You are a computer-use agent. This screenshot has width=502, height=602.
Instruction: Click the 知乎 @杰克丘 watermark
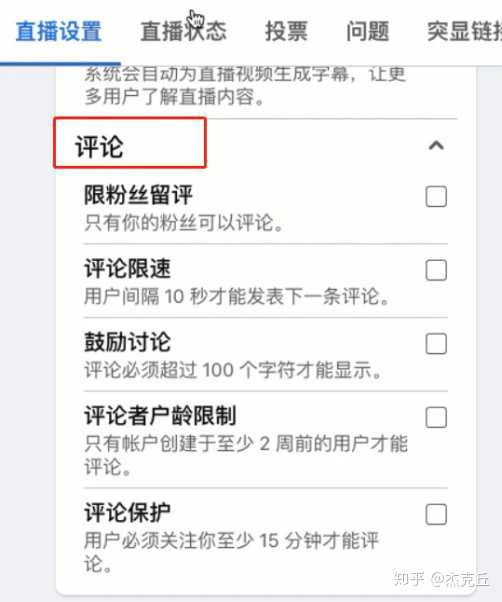(442, 579)
